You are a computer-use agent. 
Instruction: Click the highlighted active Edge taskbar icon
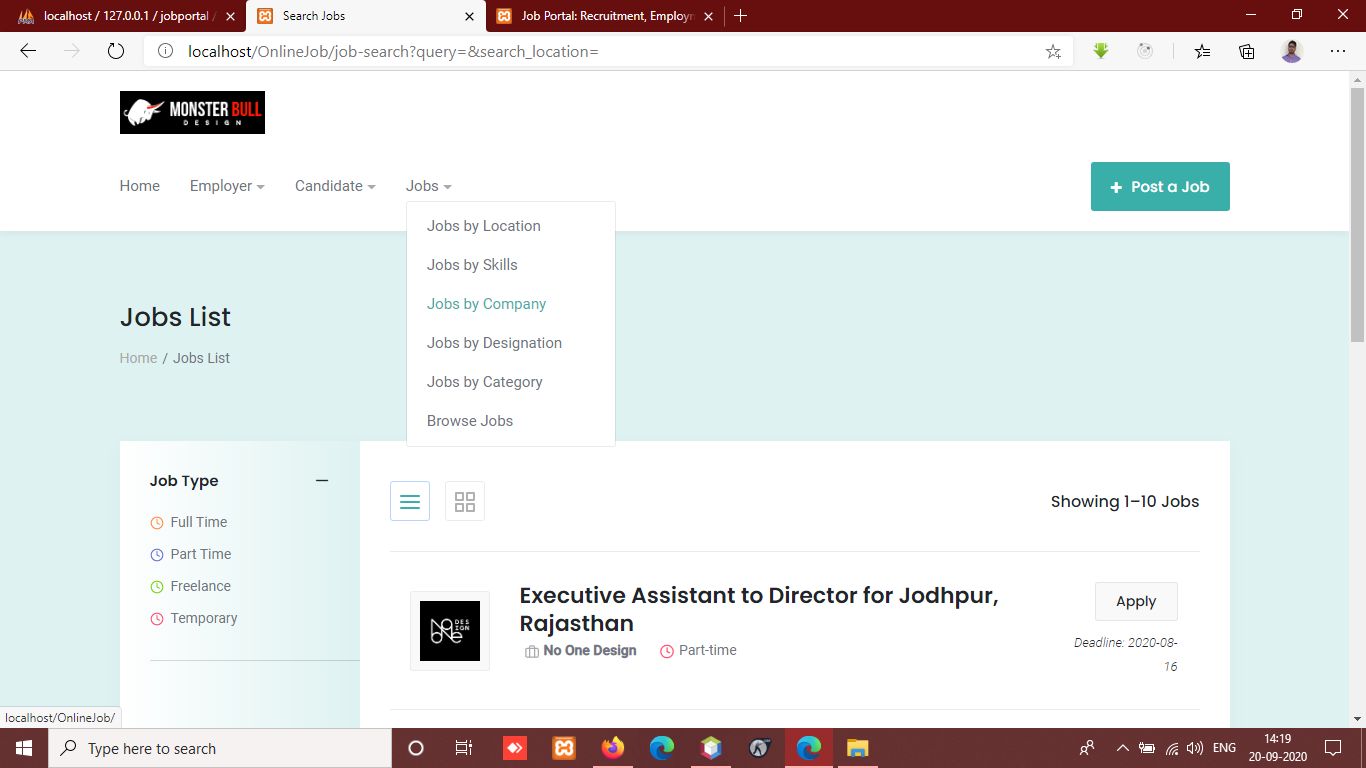809,748
